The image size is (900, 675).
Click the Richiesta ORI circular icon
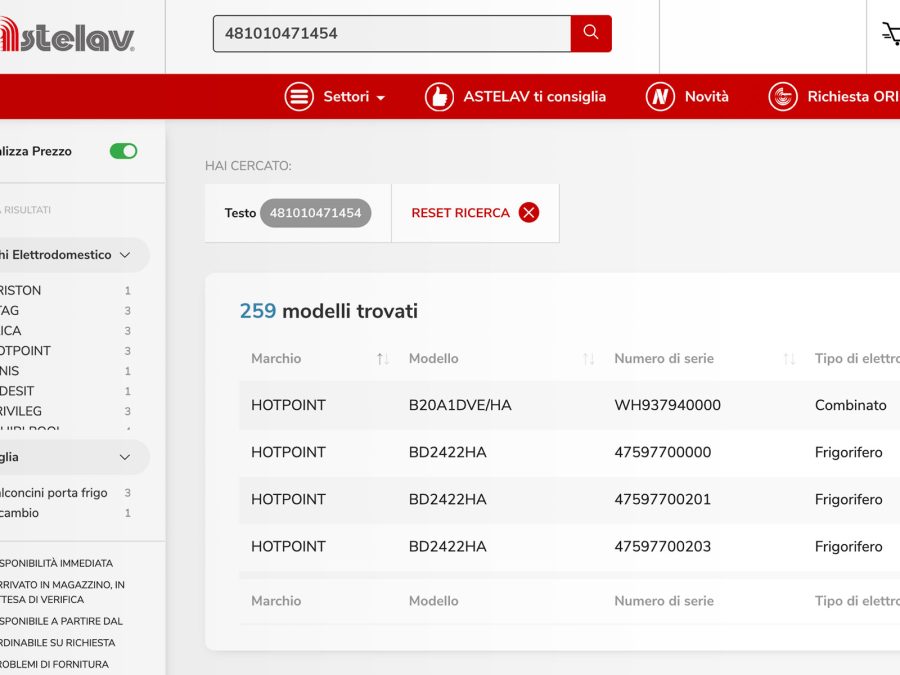click(783, 97)
